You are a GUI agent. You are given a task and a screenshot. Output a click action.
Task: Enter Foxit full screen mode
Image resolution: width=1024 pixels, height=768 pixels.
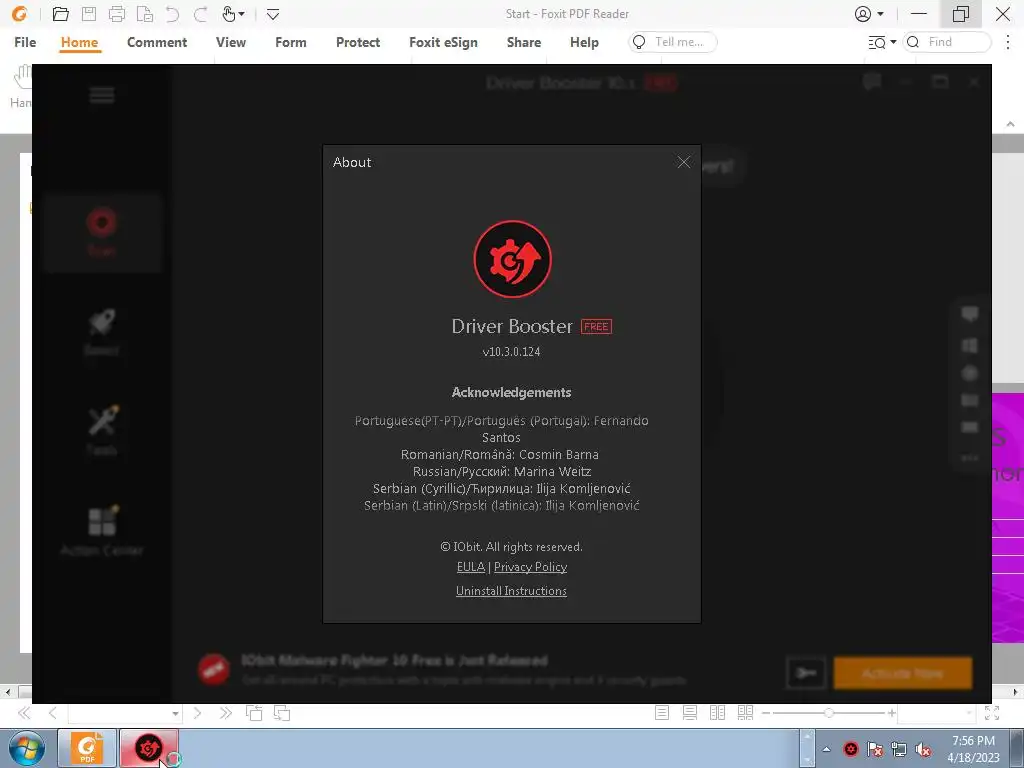pyautogui.click(x=992, y=713)
